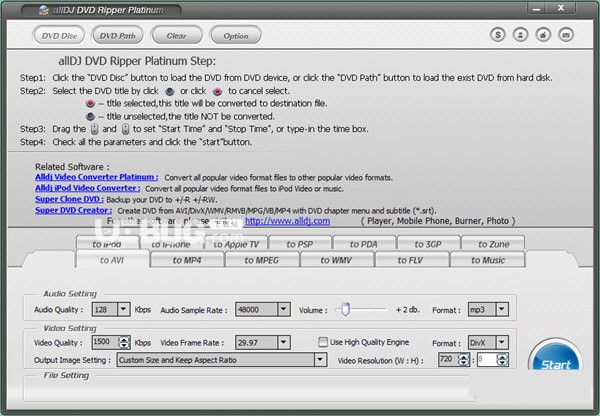The width and height of the screenshot is (600, 416).
Task: Open Alldj Video Converter Platinum link
Action: [96, 177]
